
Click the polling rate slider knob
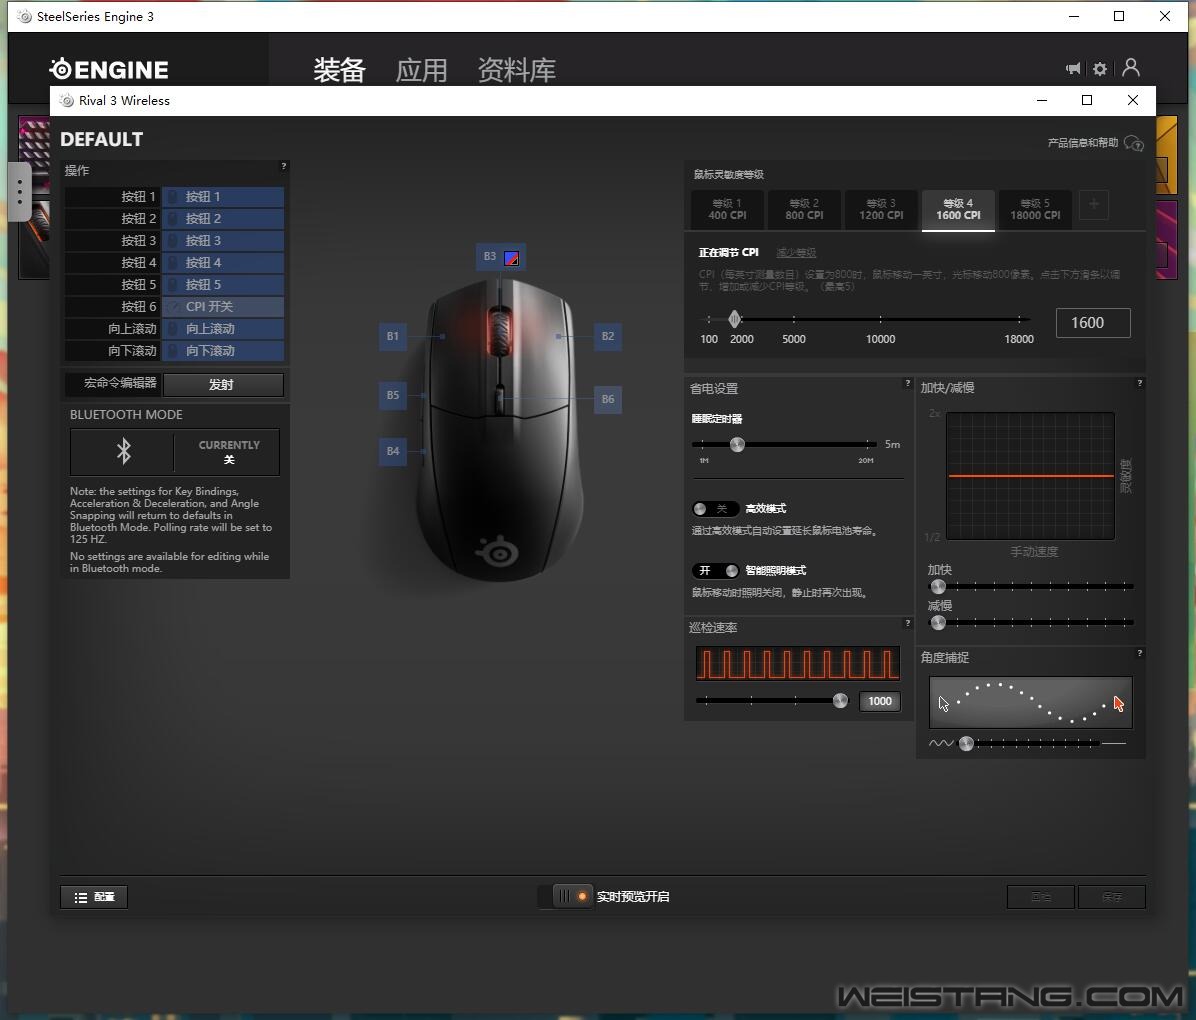tap(840, 701)
